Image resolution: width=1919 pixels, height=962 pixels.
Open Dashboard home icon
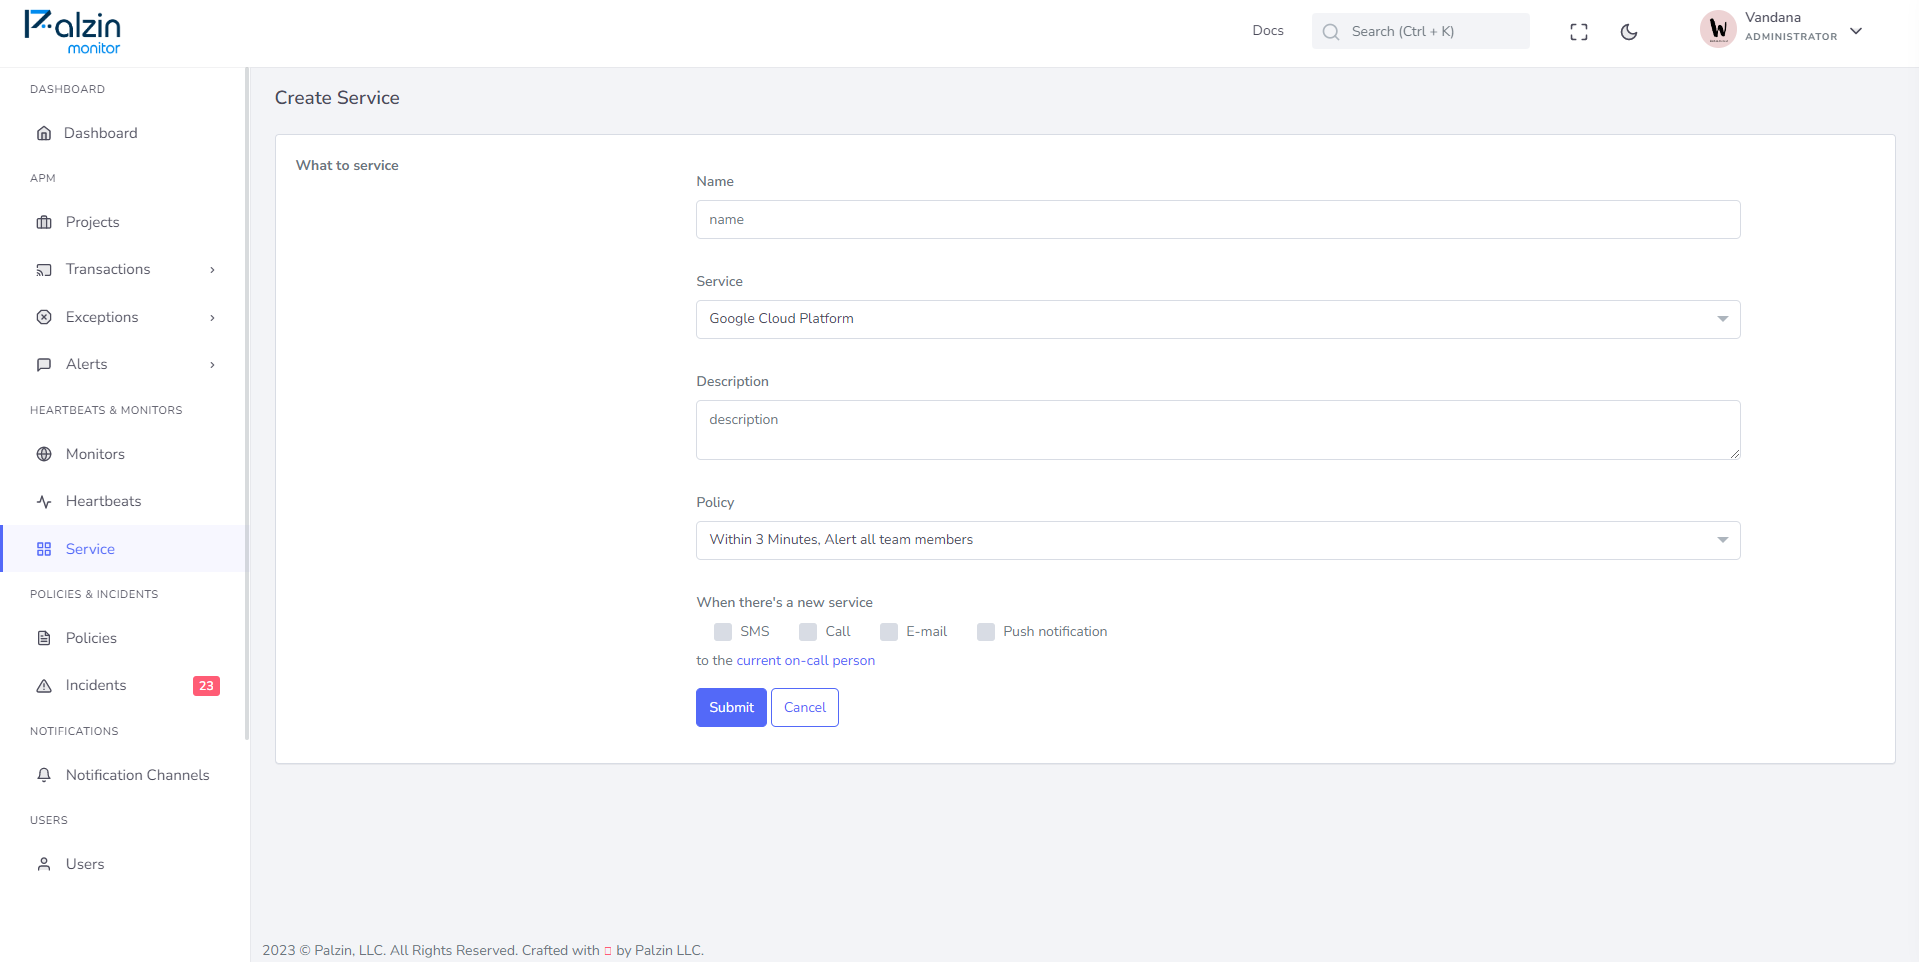[44, 133]
